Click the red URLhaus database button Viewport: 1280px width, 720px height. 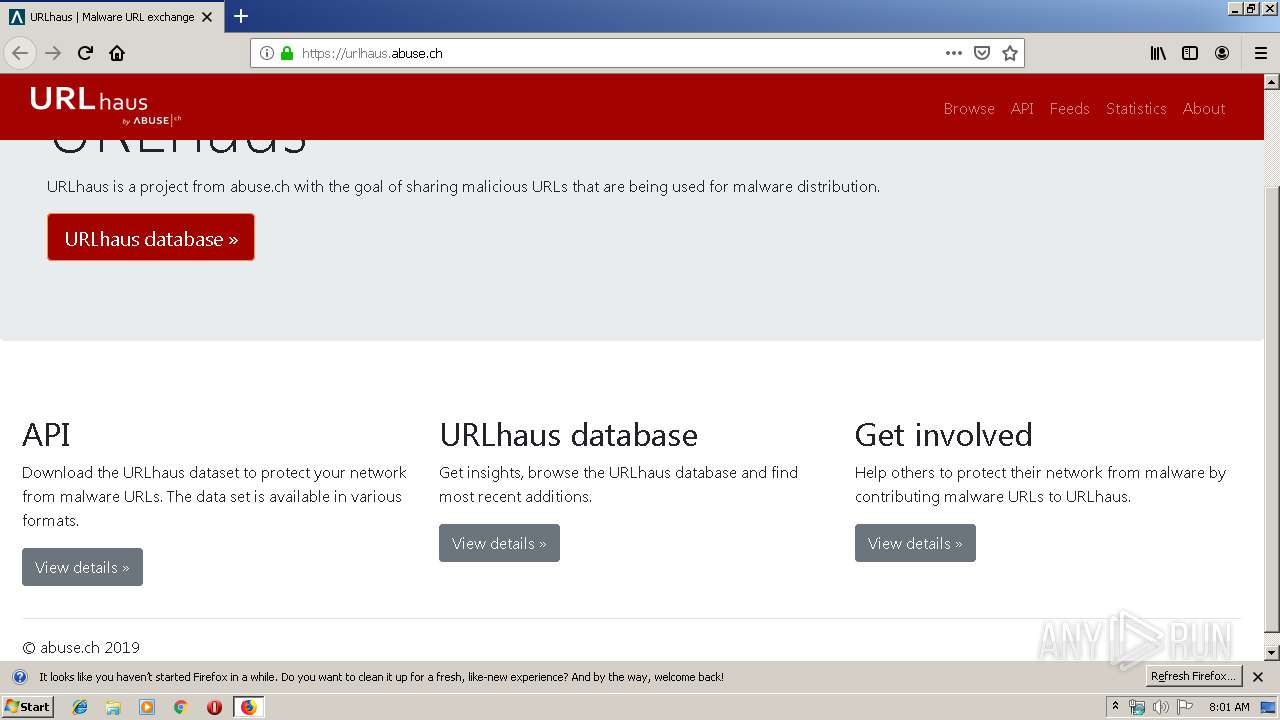click(151, 238)
